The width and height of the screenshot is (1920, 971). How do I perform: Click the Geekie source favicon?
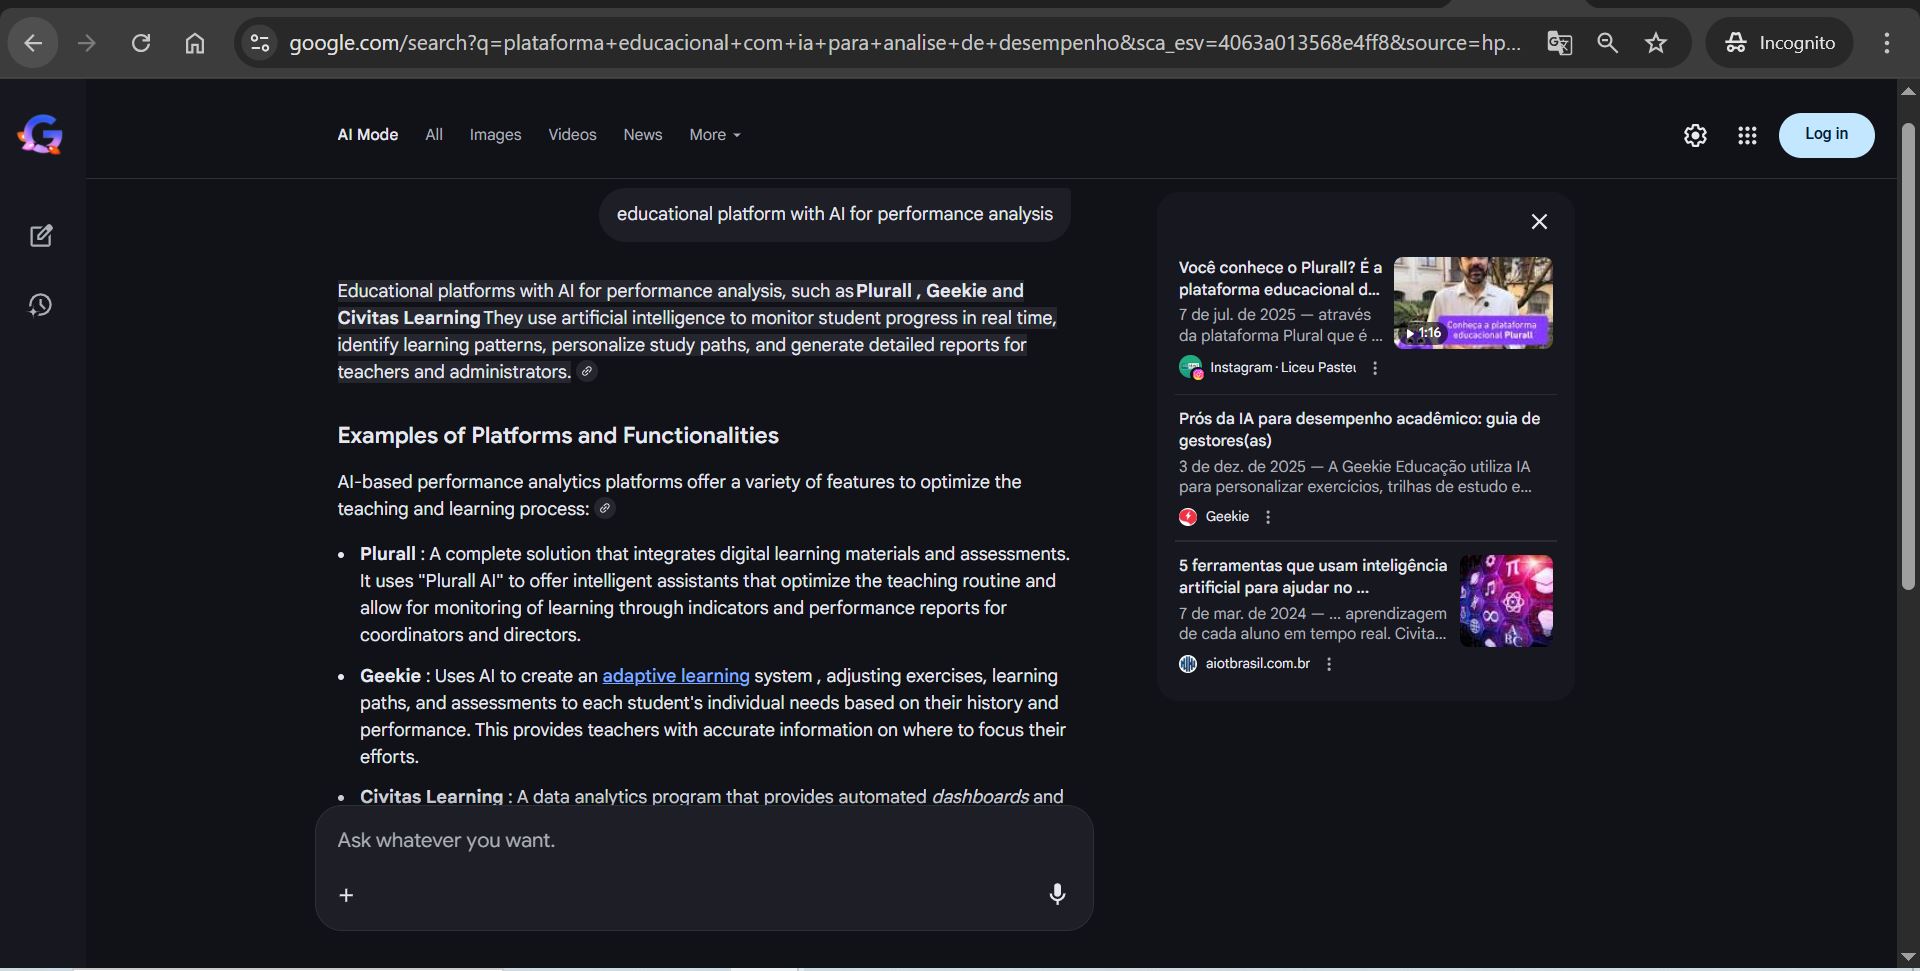(x=1188, y=517)
